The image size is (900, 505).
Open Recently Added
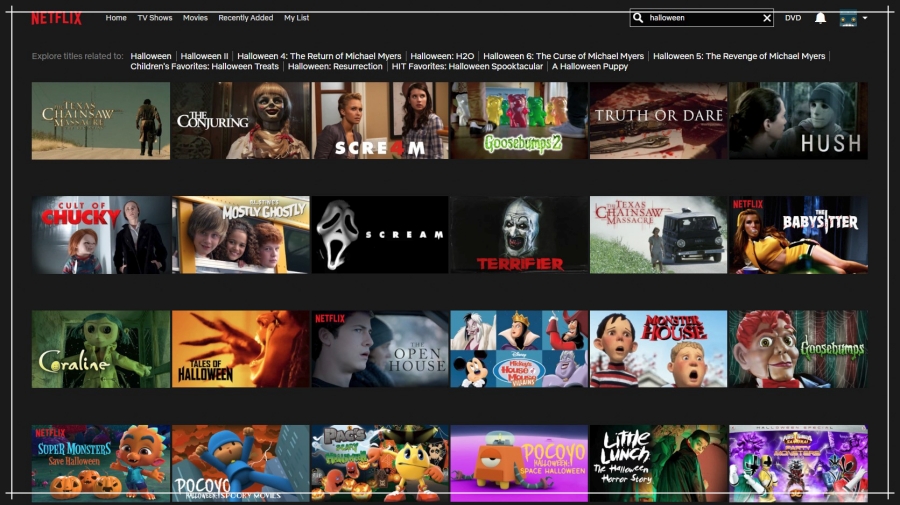(246, 18)
